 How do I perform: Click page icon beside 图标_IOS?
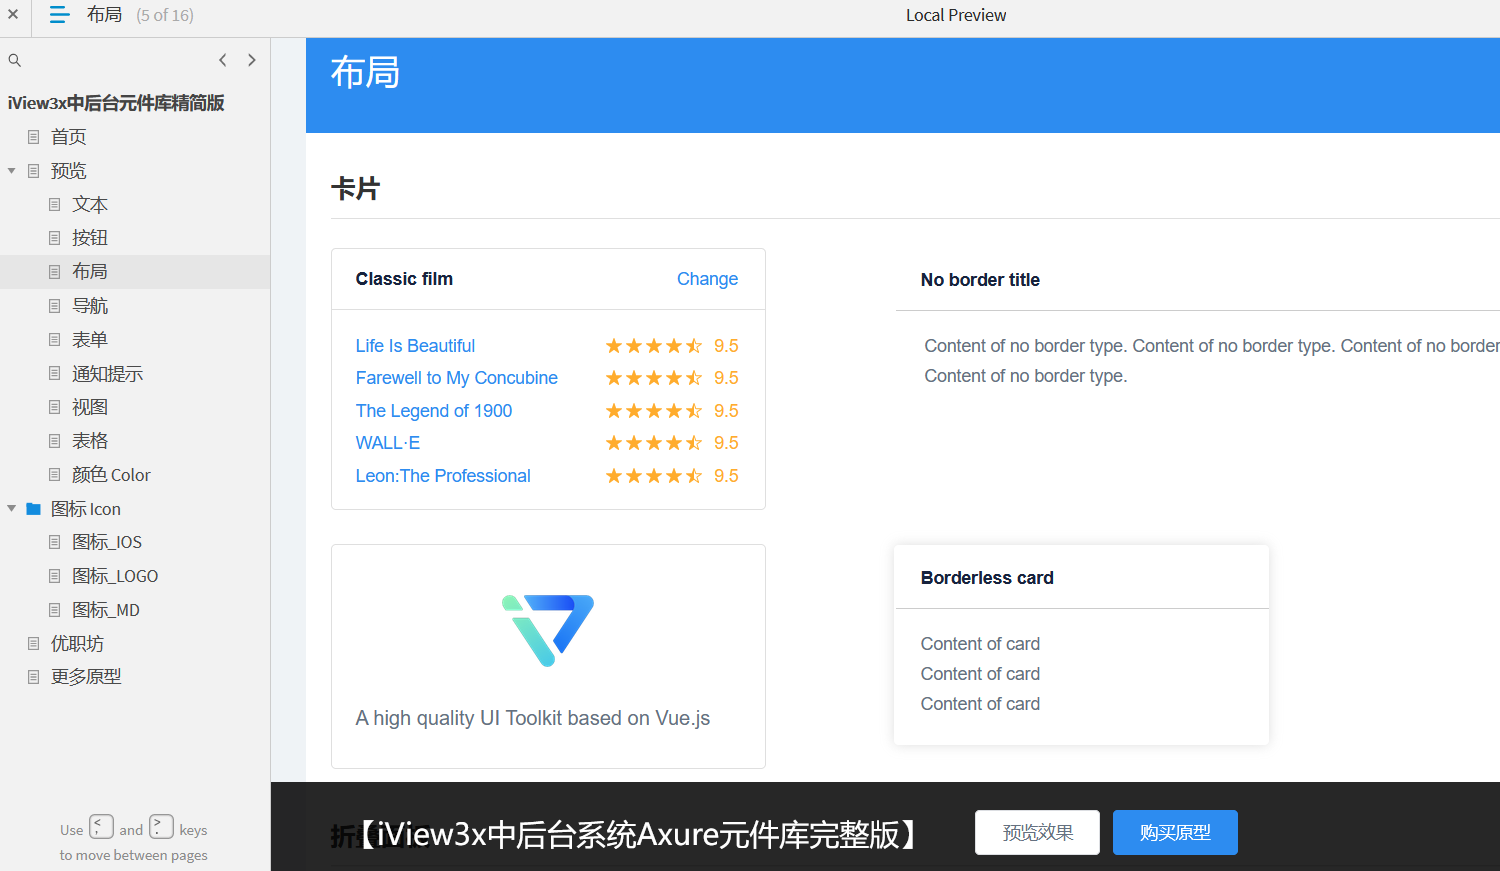point(55,542)
